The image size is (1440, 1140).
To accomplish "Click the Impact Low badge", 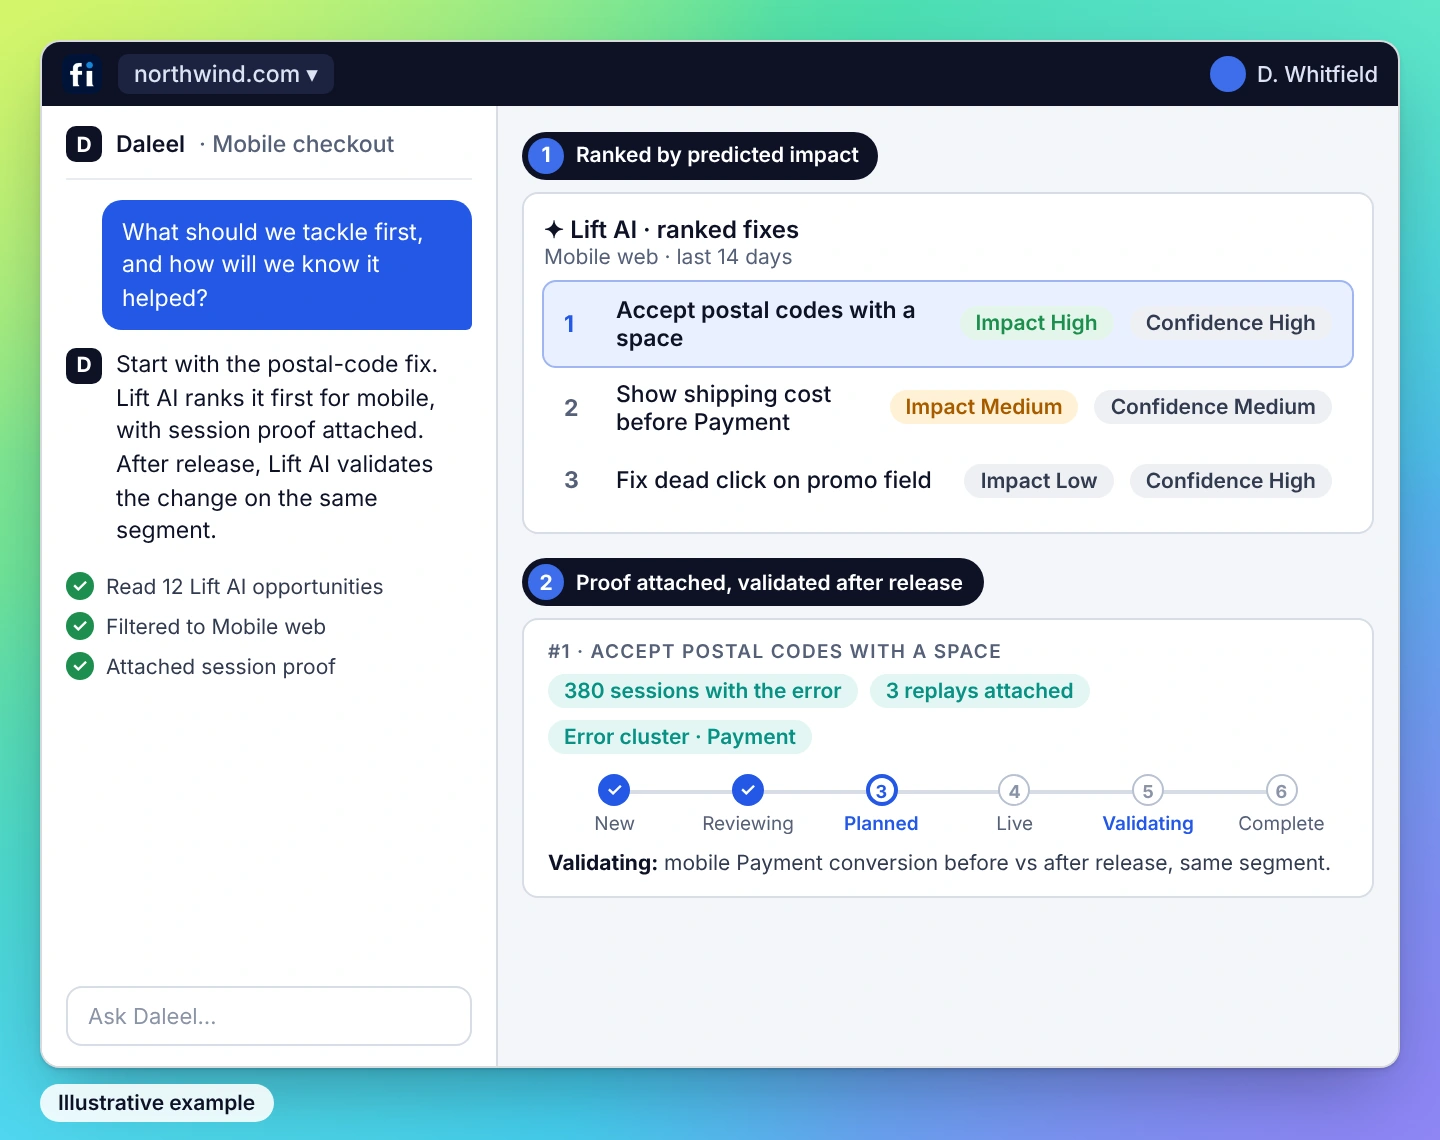I will coord(1038,481).
